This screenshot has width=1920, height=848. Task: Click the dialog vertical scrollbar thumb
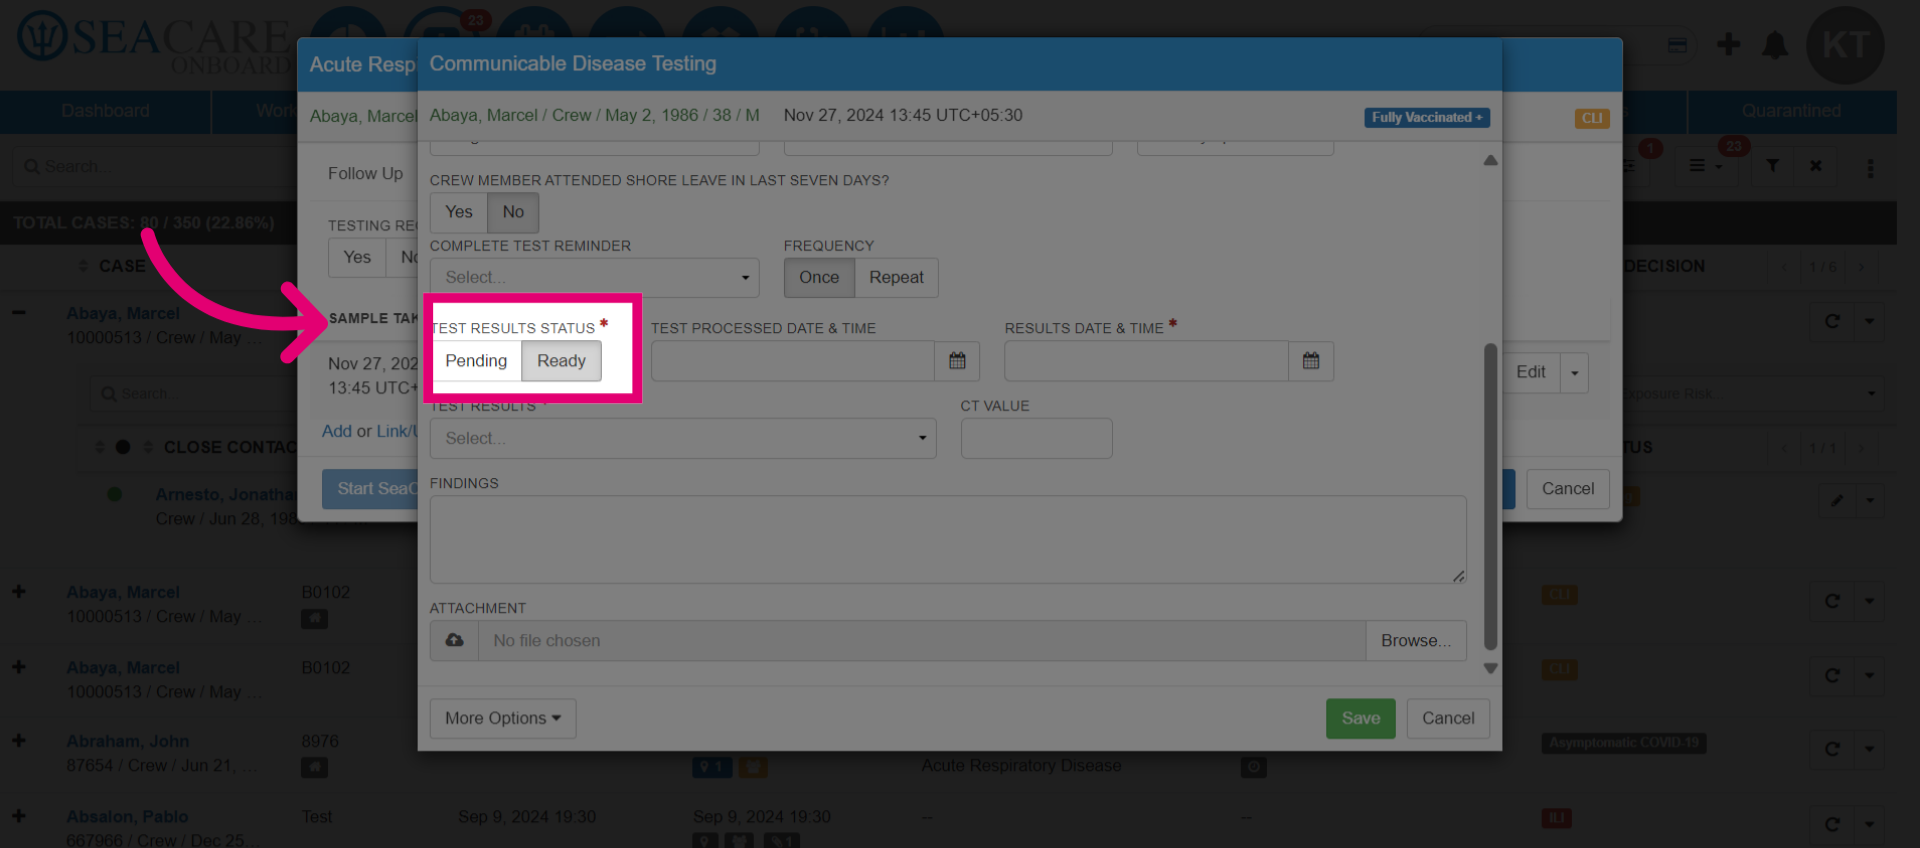[1490, 497]
